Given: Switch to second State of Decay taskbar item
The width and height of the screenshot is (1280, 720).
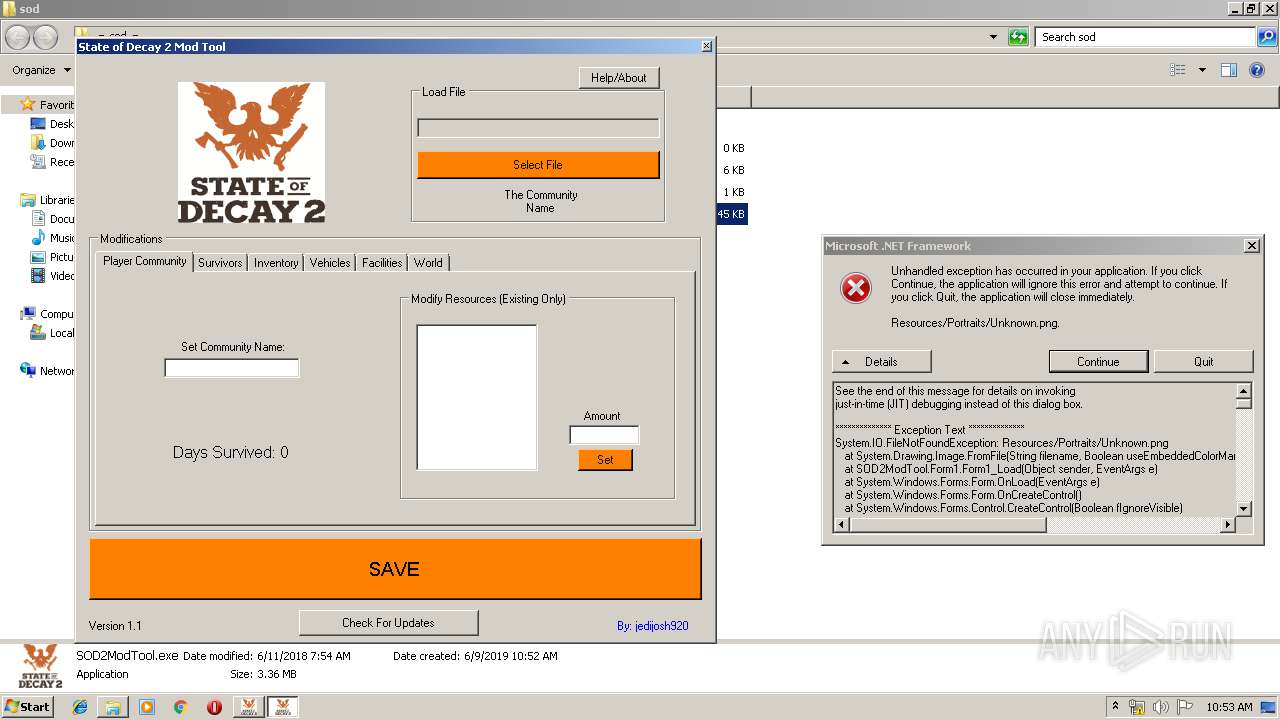Looking at the screenshot, I should pos(282,707).
